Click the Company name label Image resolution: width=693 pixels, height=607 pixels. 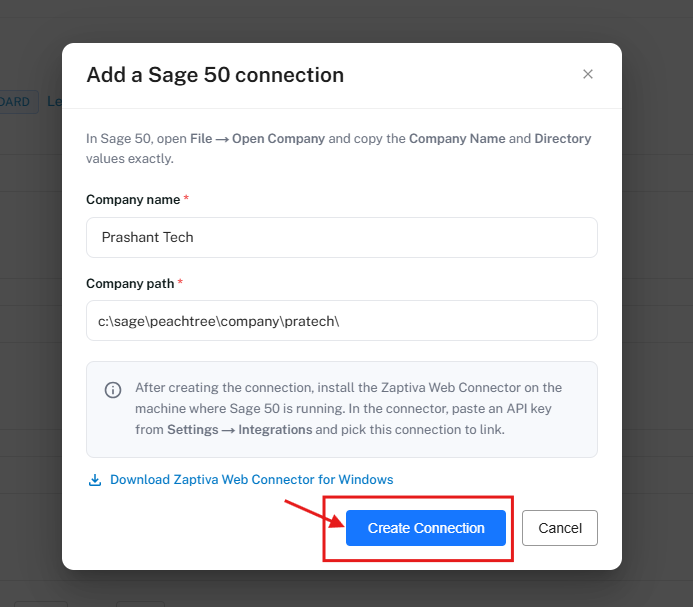click(133, 199)
